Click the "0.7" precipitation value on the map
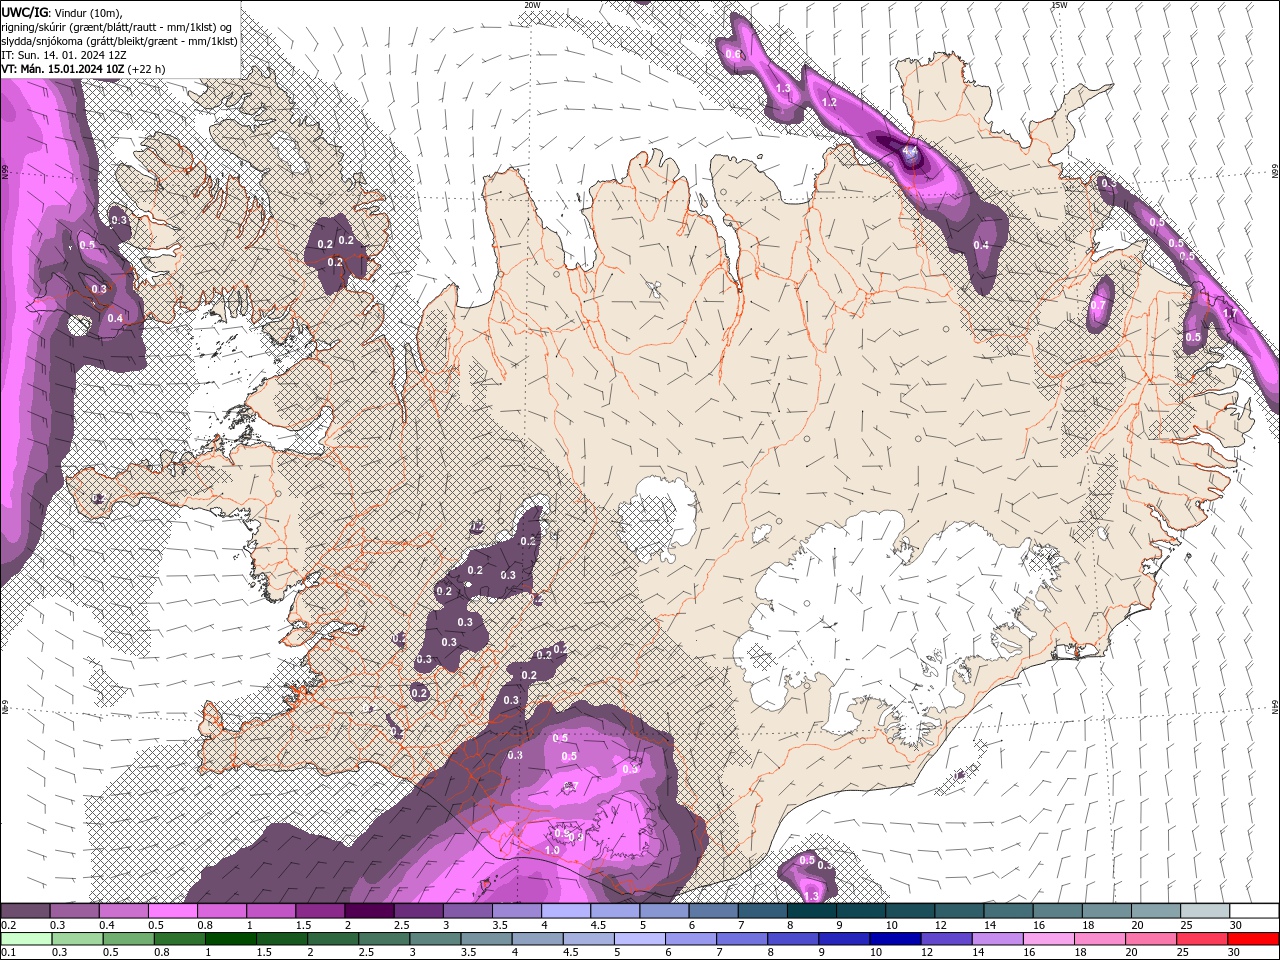 click(1098, 305)
